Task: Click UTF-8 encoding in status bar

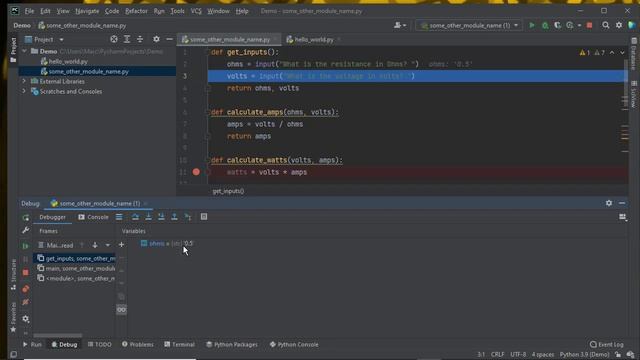Action: tap(518, 354)
